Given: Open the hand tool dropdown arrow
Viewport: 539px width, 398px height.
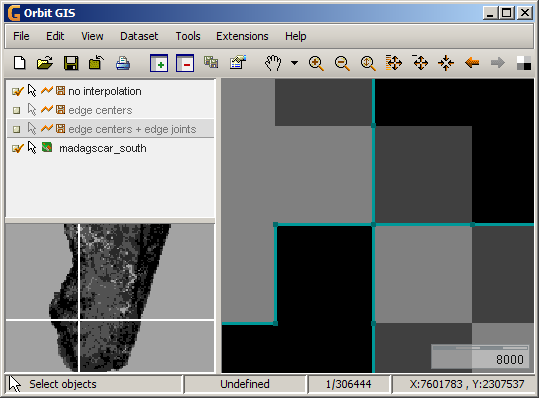Looking at the screenshot, I should point(294,63).
